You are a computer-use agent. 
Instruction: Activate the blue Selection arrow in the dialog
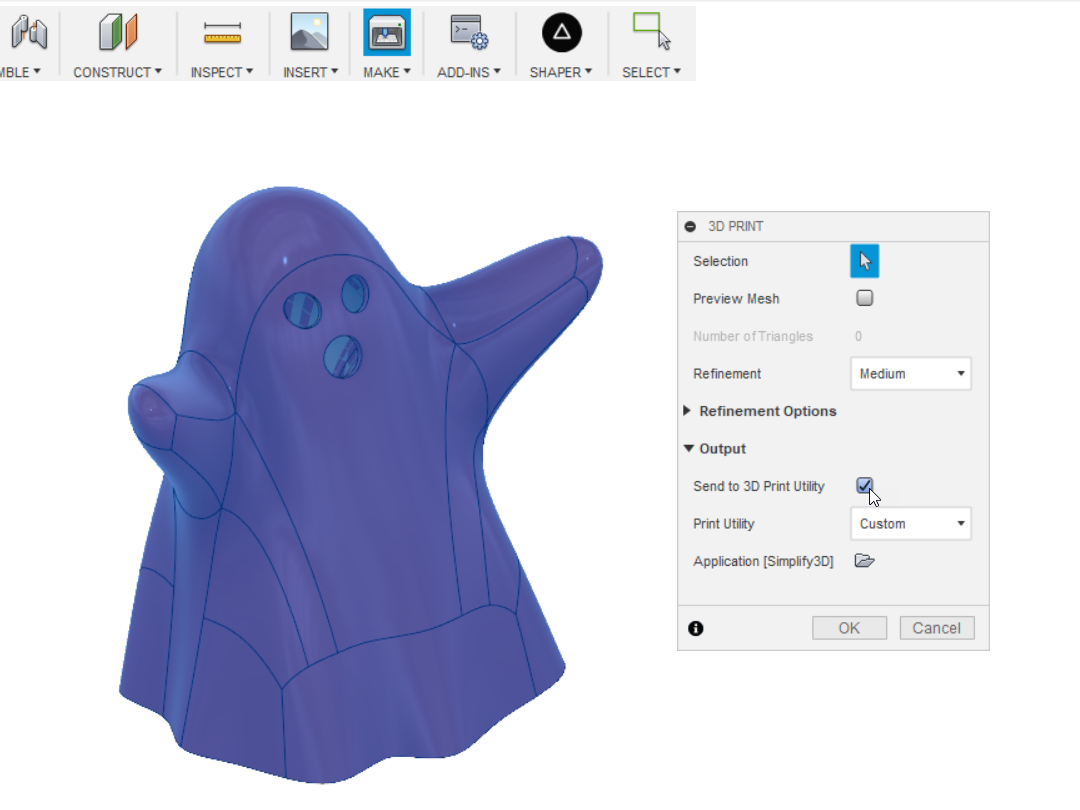click(x=864, y=261)
